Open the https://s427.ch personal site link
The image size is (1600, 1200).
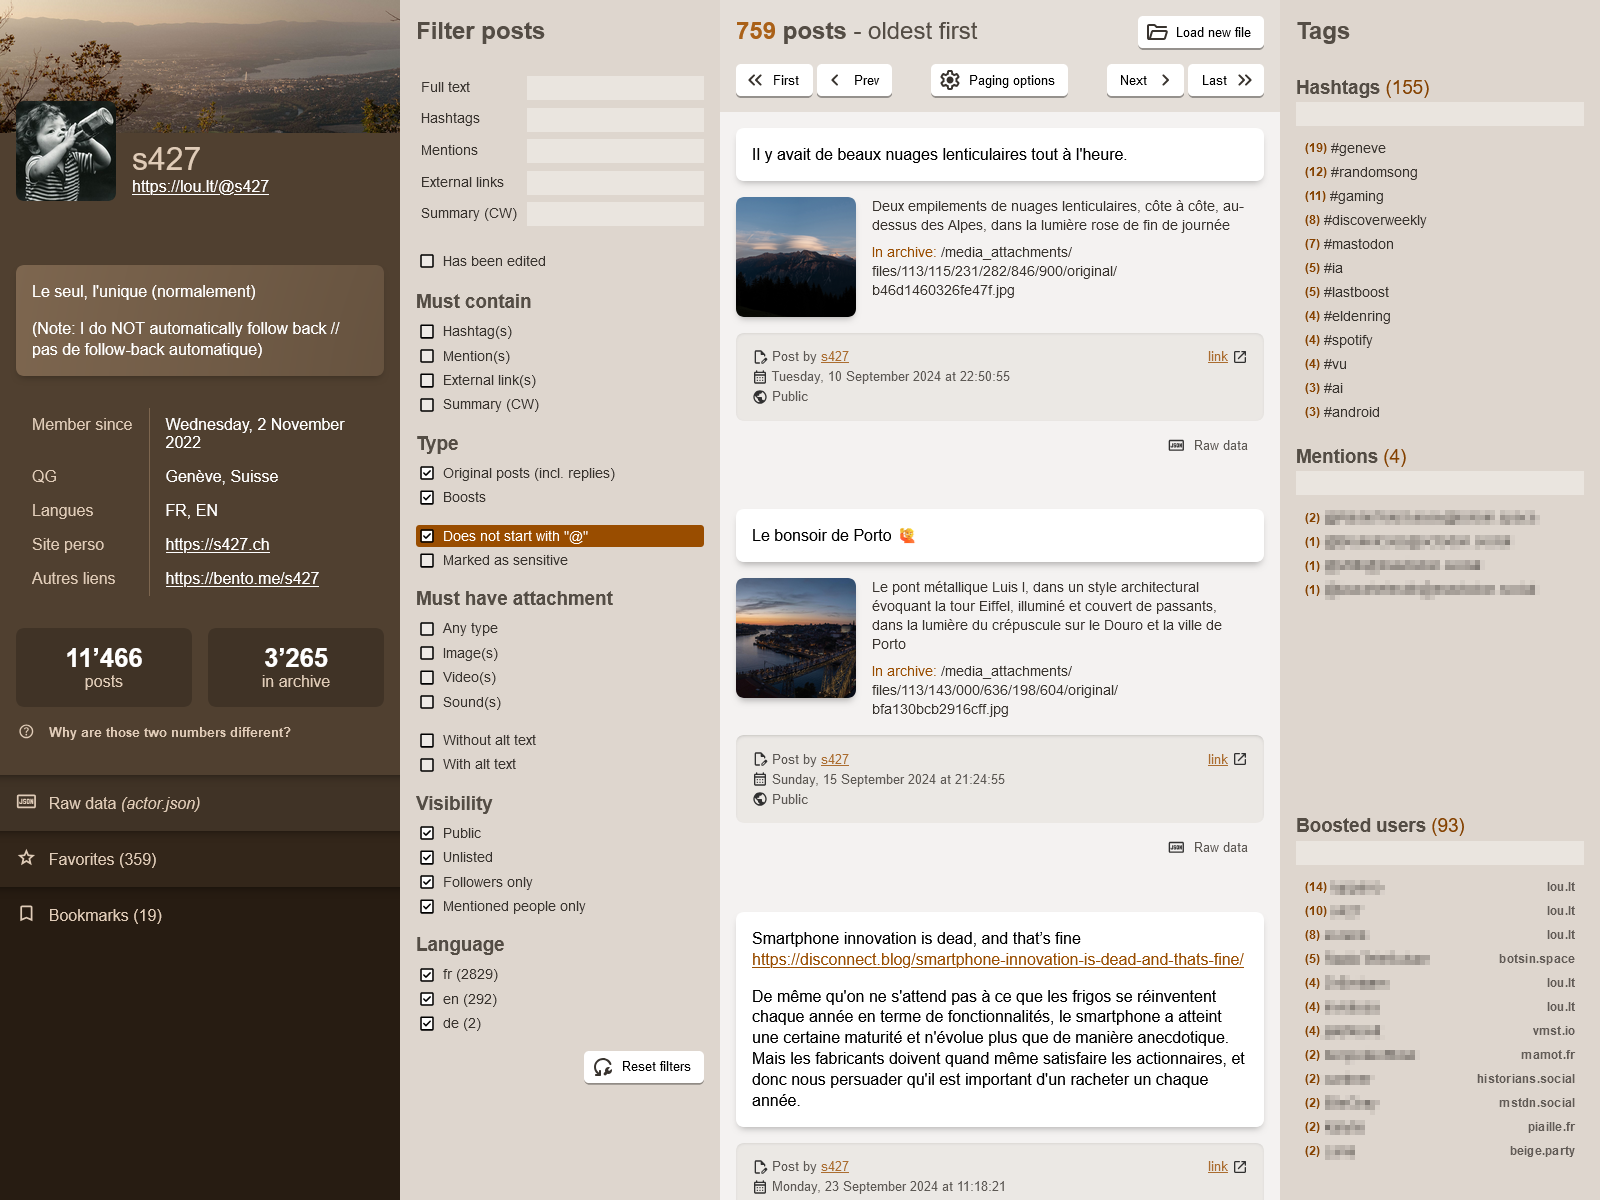tap(217, 544)
